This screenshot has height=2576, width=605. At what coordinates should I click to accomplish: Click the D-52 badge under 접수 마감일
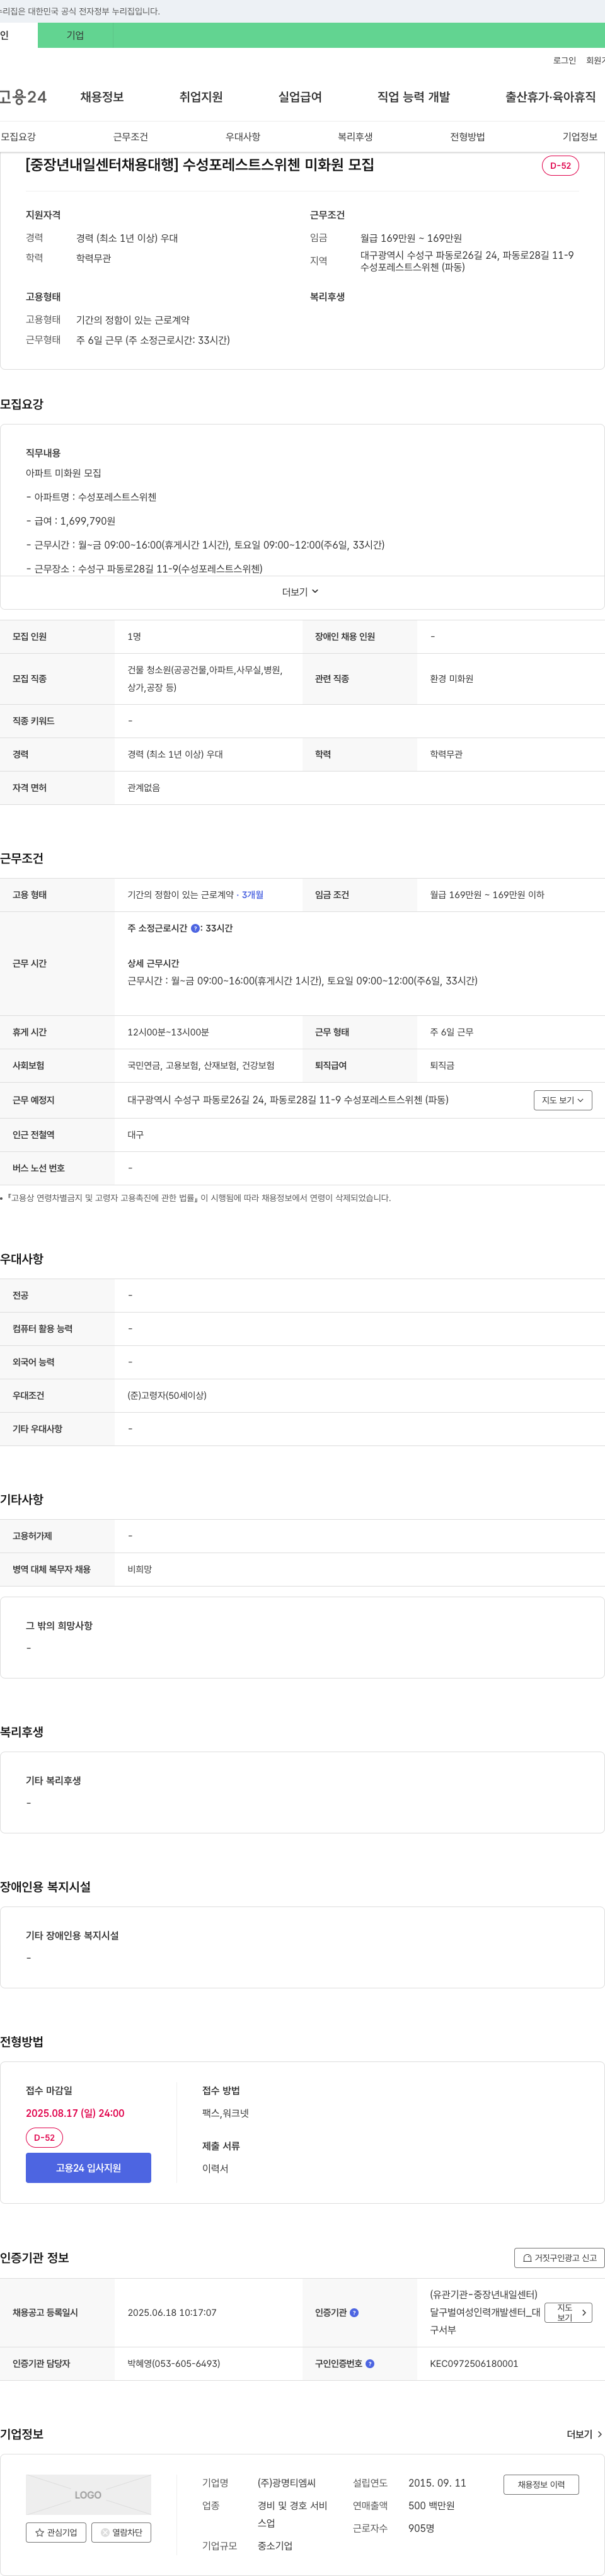tap(44, 2138)
